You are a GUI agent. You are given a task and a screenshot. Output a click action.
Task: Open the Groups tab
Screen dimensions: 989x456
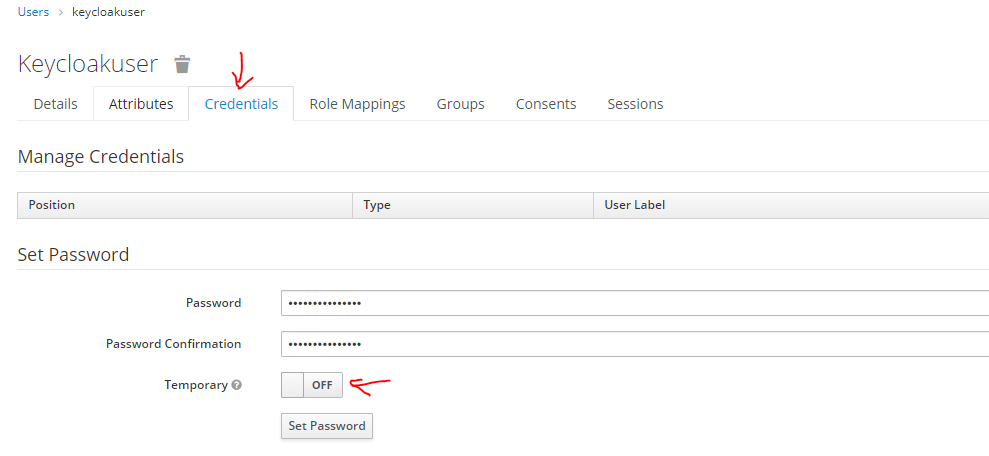[460, 104]
